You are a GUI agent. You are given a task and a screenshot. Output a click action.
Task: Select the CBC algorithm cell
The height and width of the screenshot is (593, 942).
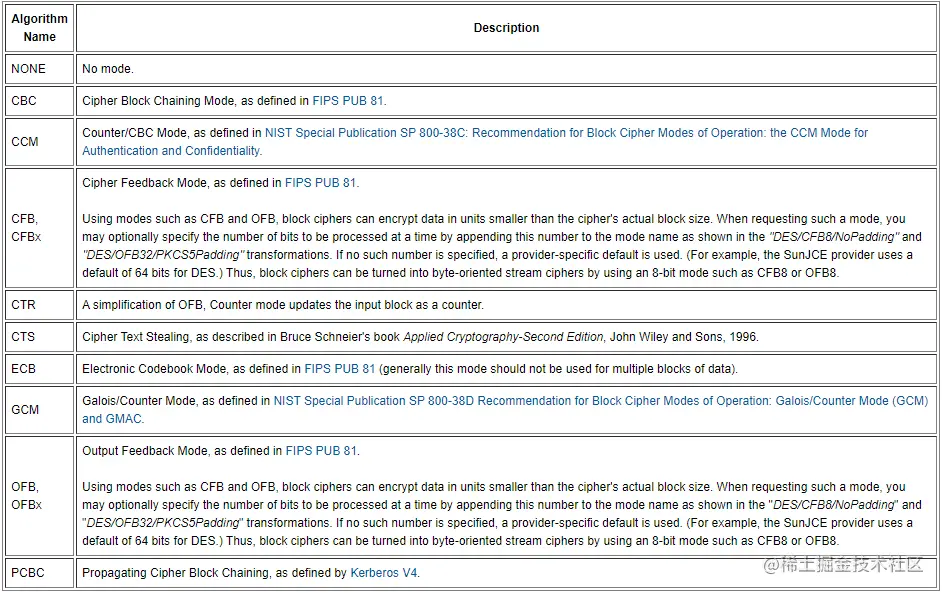pyautogui.click(x=40, y=101)
